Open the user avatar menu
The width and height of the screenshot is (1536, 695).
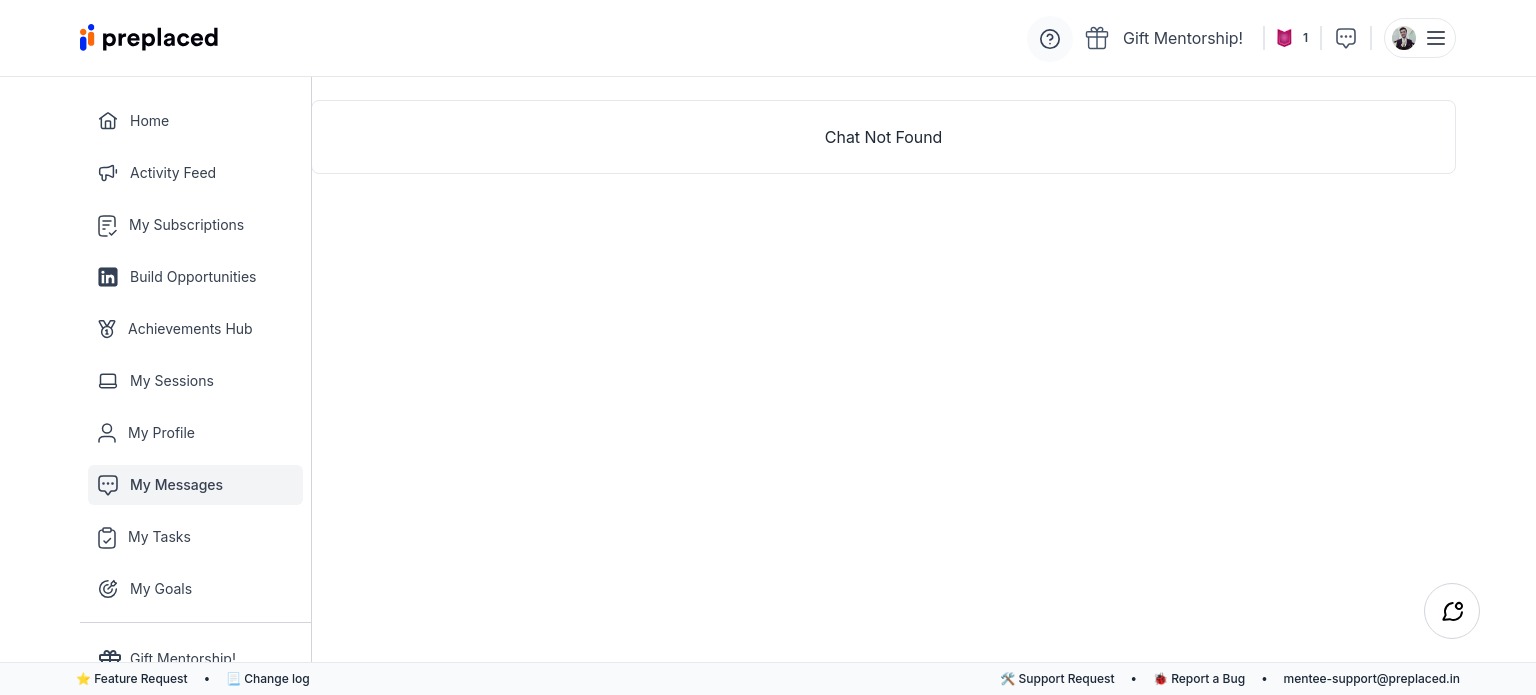(1404, 38)
